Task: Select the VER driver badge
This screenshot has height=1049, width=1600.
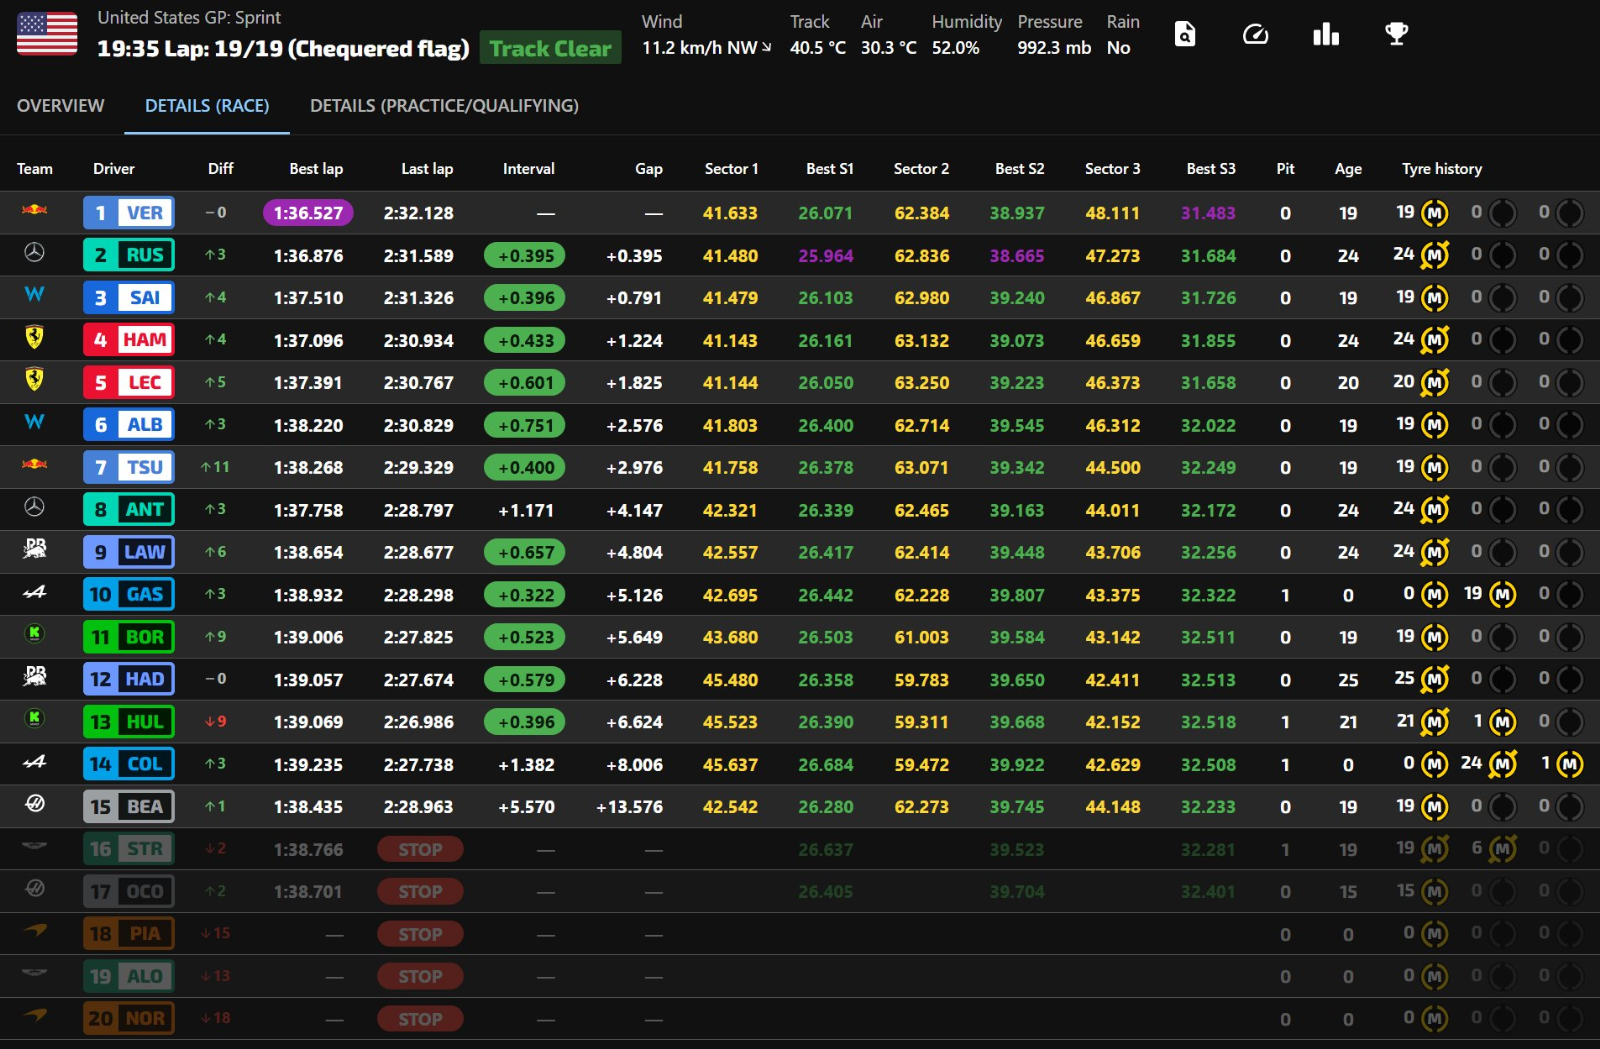Action: pos(129,213)
